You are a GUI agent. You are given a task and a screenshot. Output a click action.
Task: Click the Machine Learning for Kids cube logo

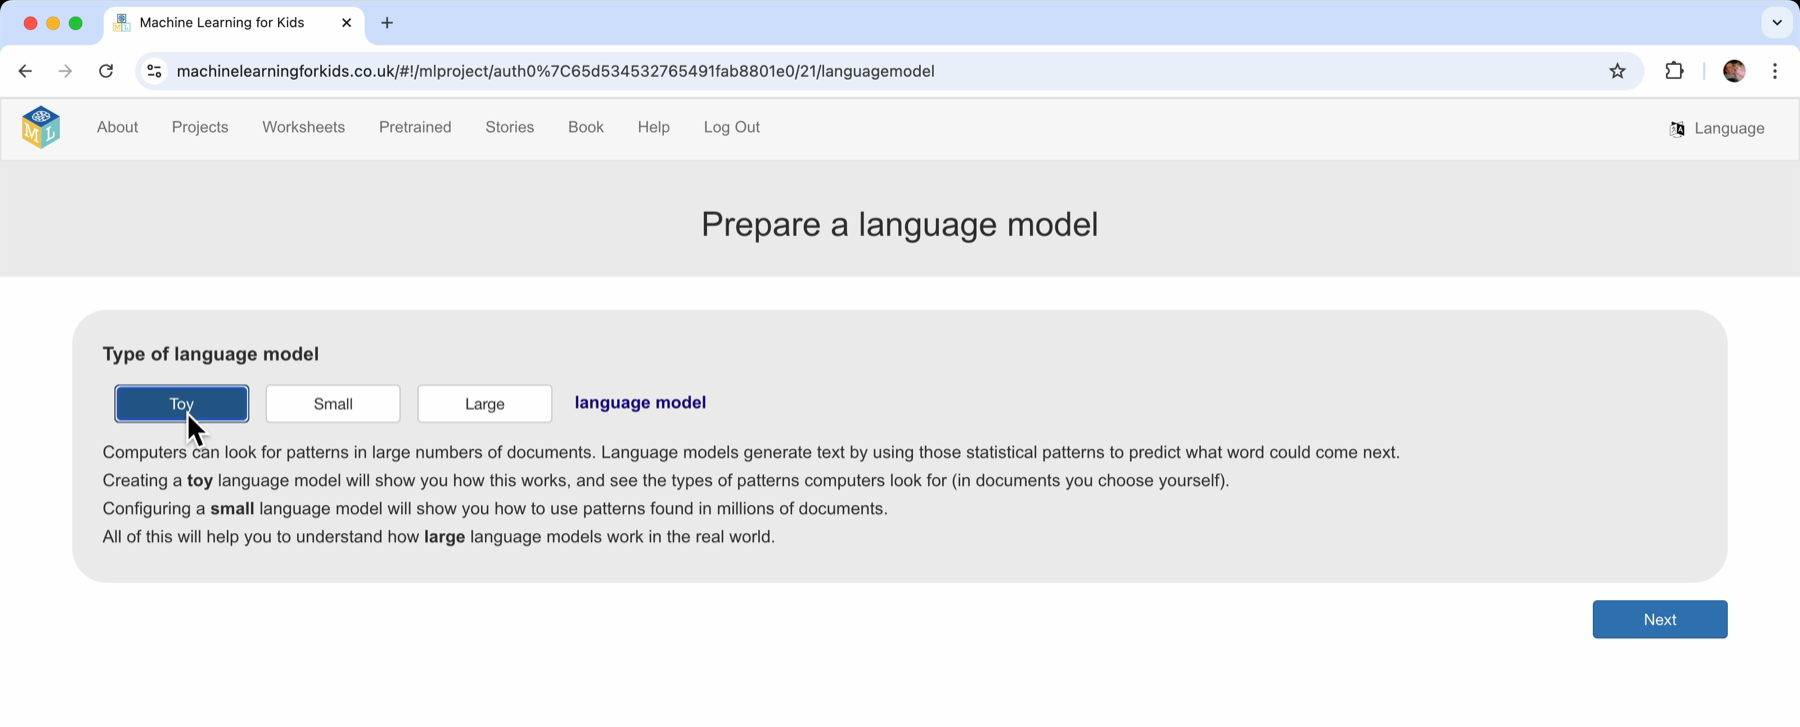coord(41,127)
